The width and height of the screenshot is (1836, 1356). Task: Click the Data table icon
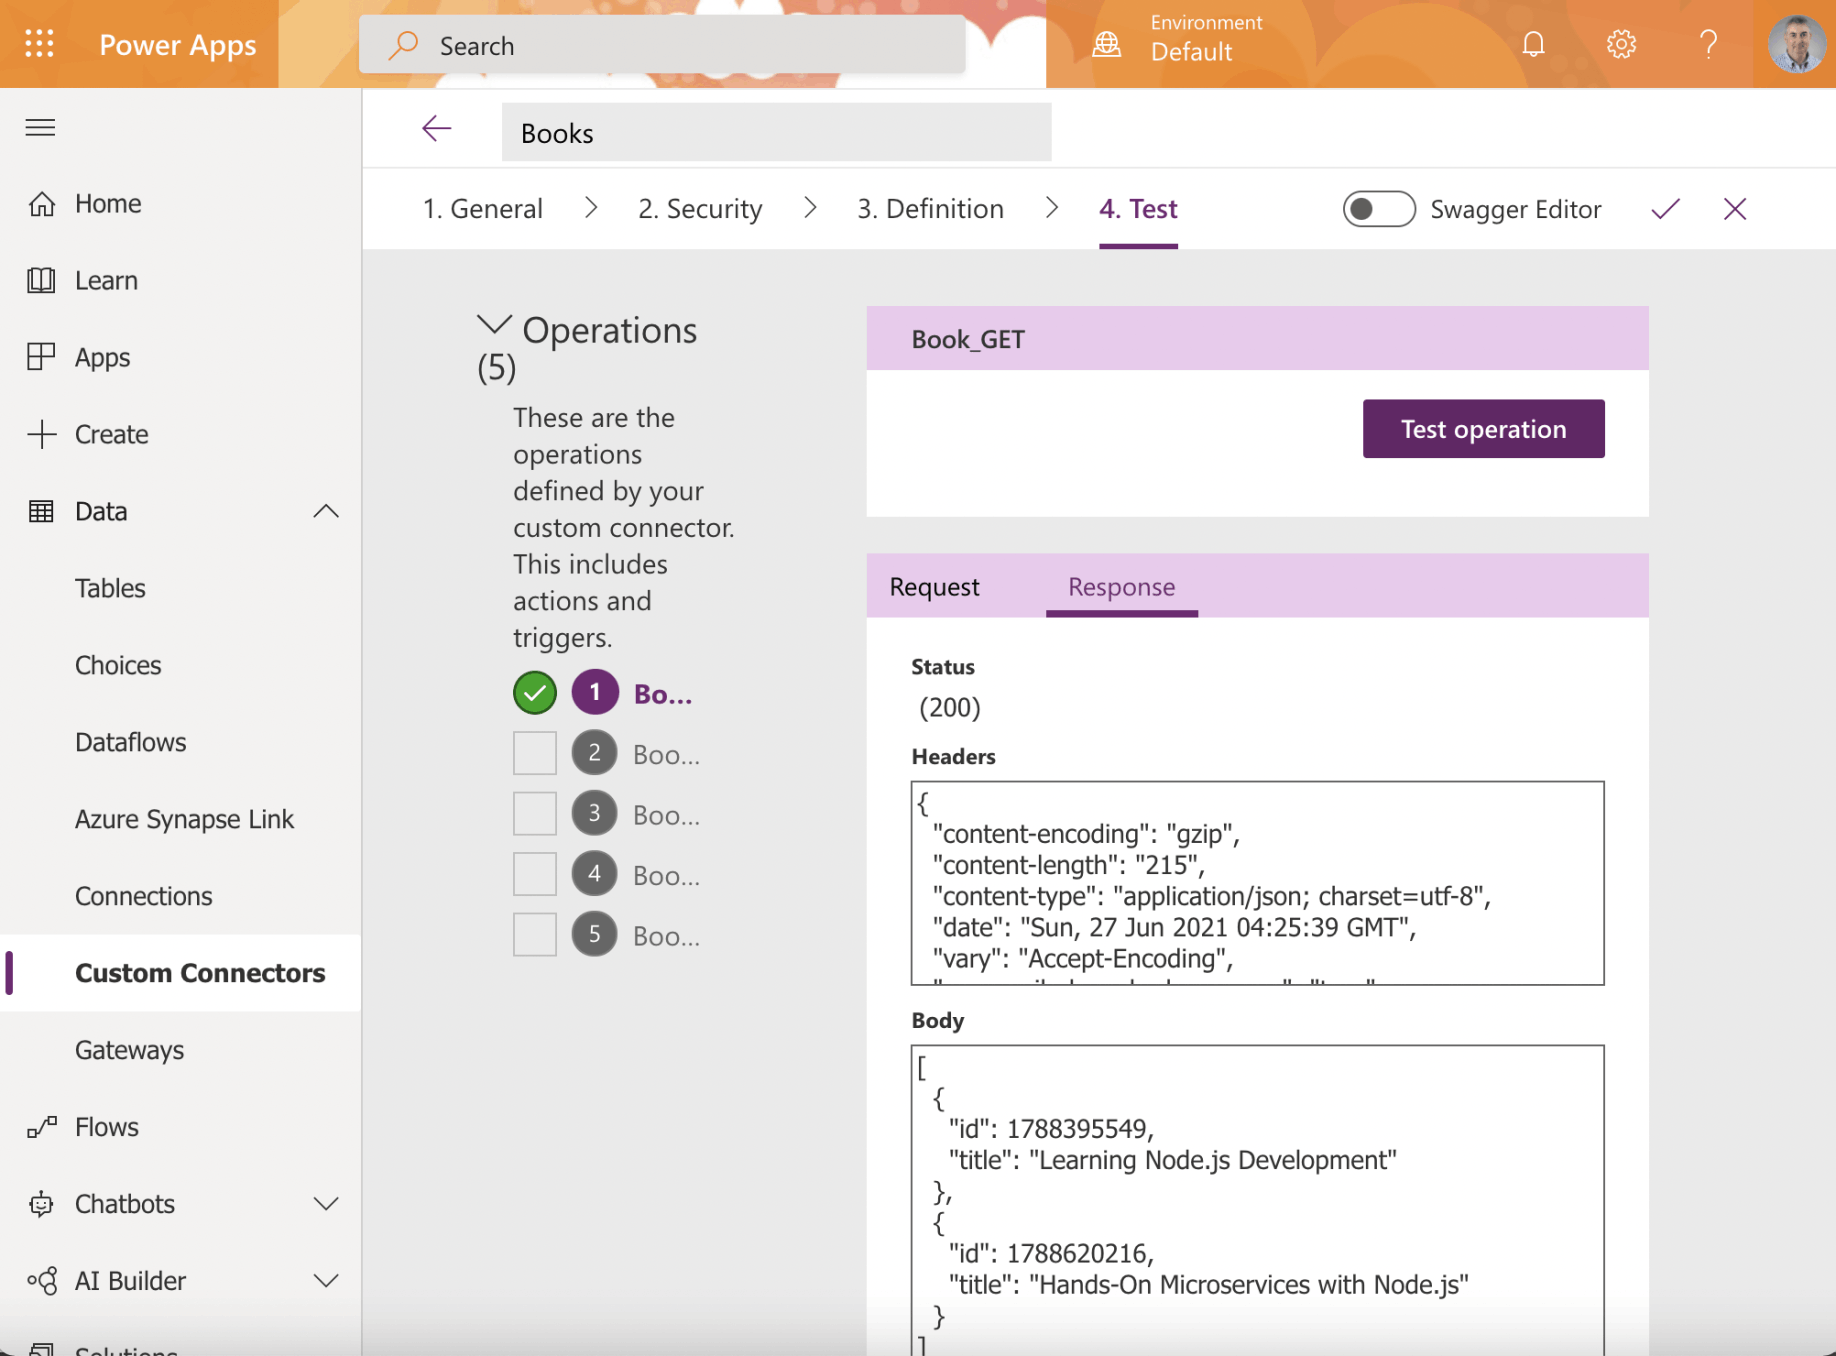pyautogui.click(x=41, y=511)
